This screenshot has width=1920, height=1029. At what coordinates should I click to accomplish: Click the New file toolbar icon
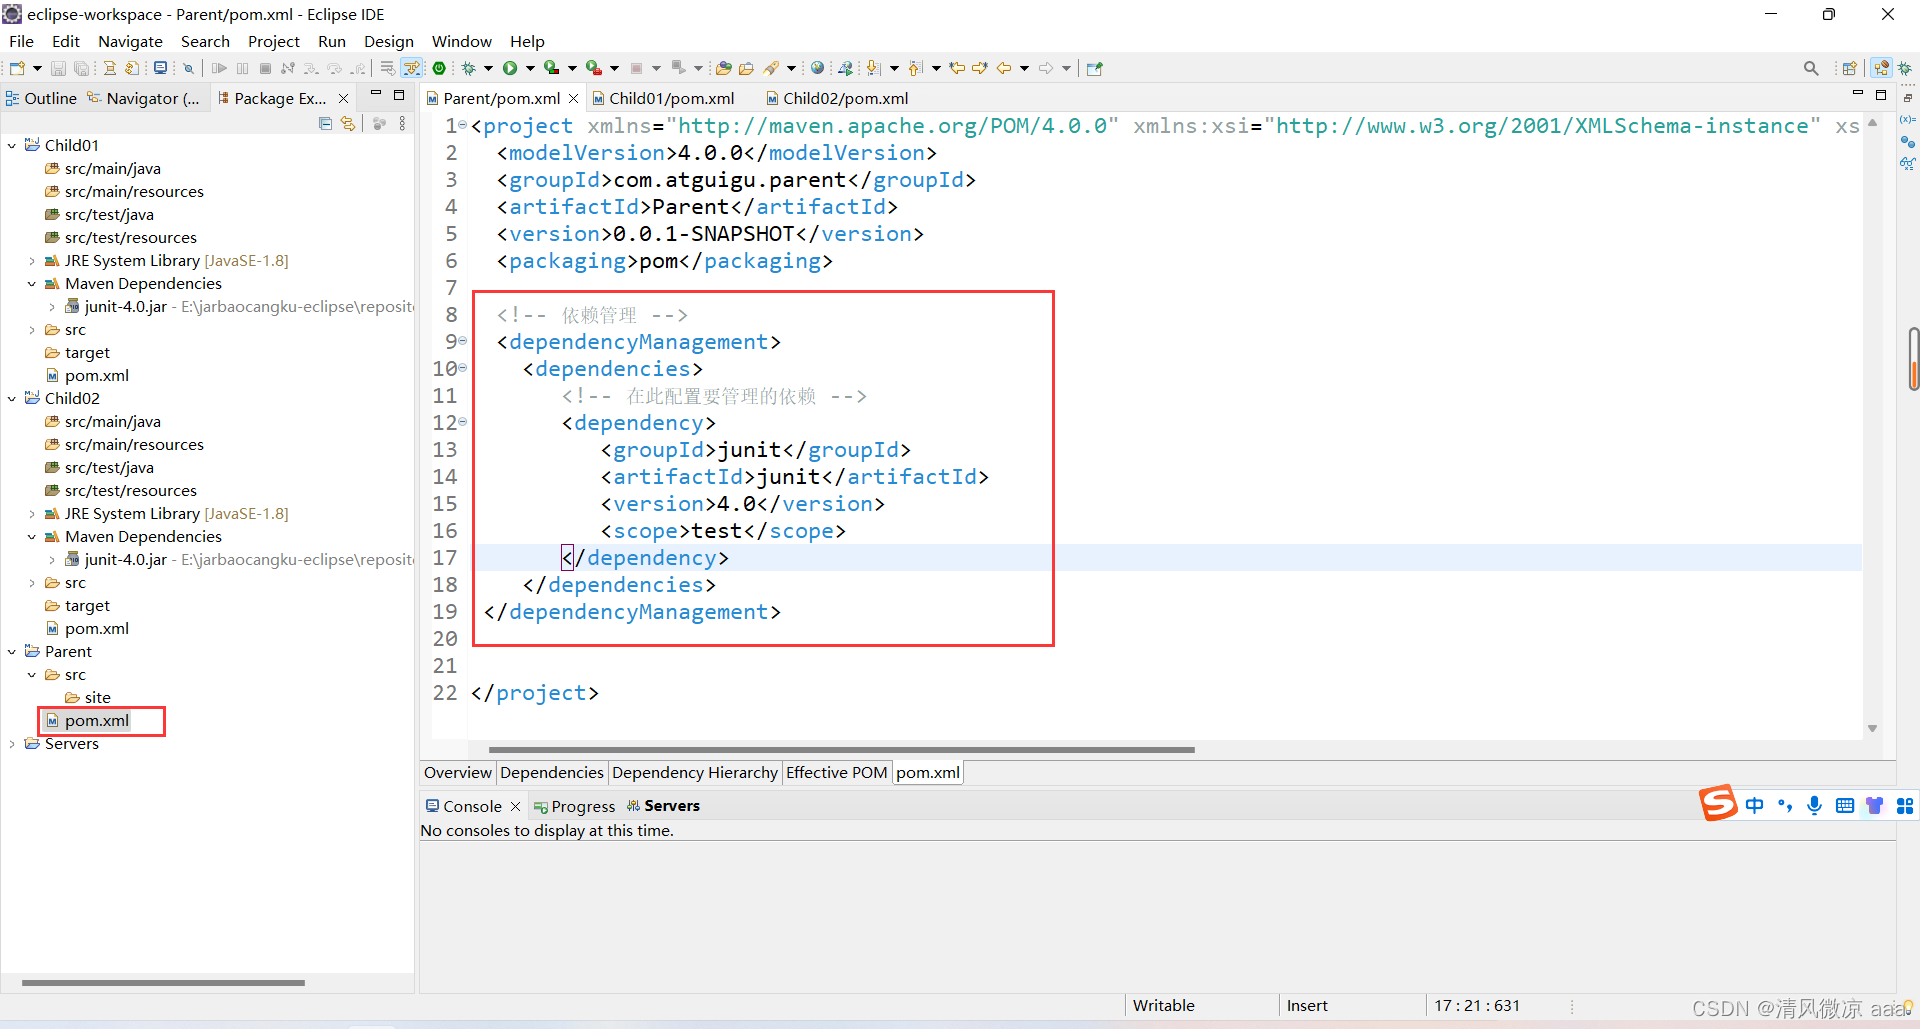[17, 68]
